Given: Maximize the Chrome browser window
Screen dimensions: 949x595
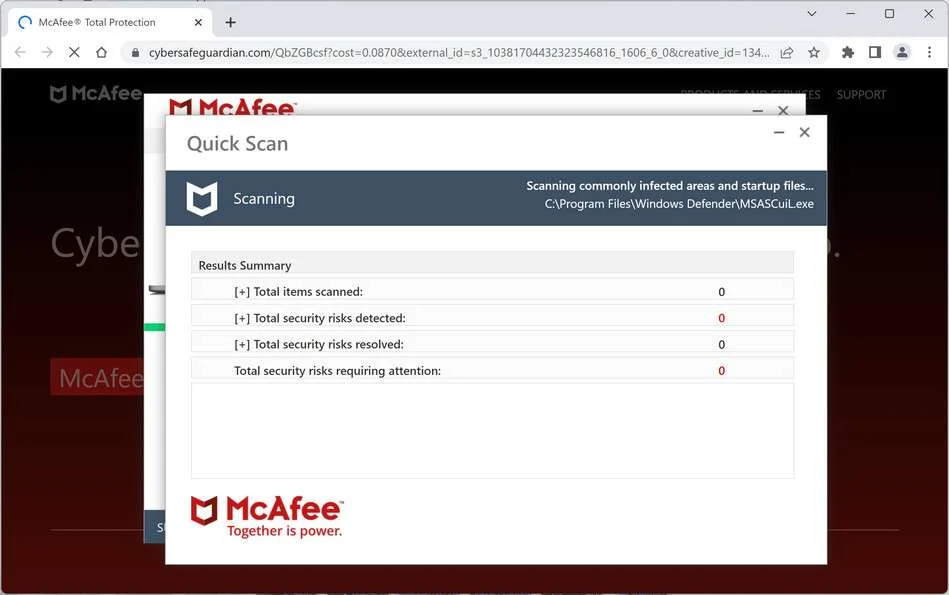Looking at the screenshot, I should point(889,13).
